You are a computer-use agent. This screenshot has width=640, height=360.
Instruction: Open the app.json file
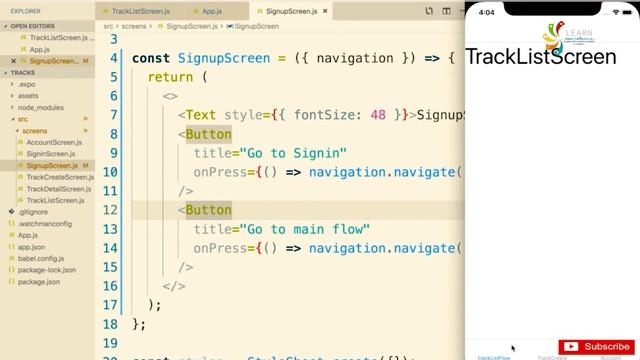coord(31,247)
